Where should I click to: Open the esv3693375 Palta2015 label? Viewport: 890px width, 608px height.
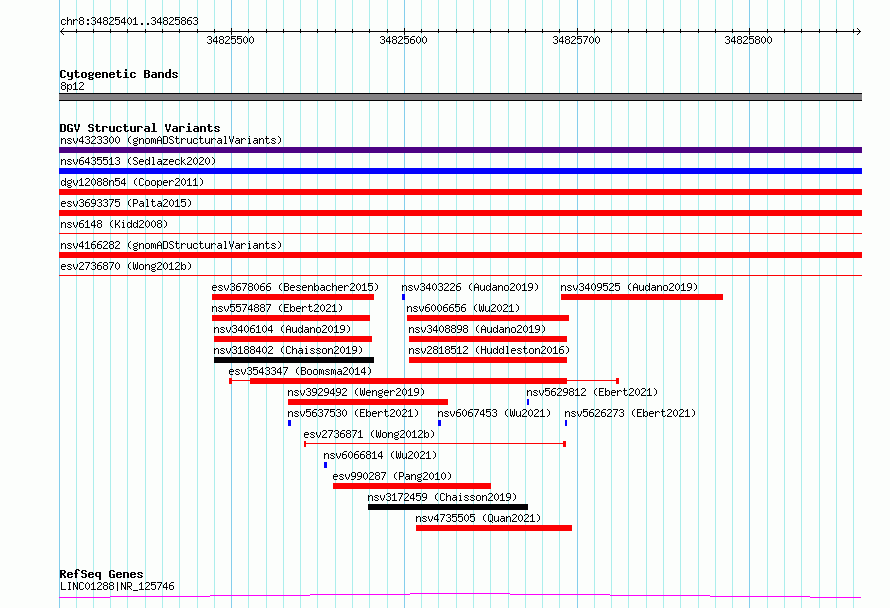click(126, 203)
